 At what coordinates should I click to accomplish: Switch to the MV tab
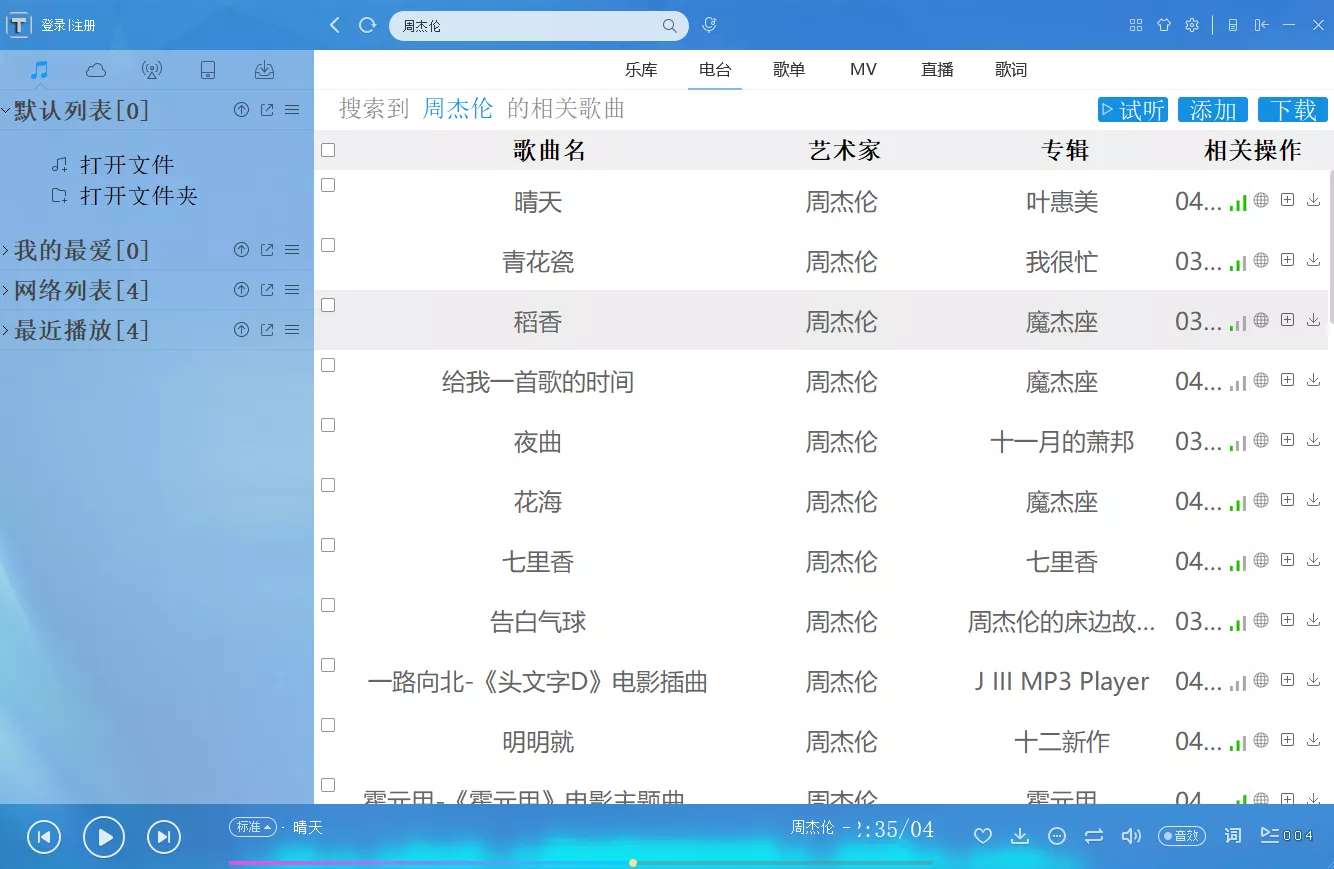[x=863, y=70]
